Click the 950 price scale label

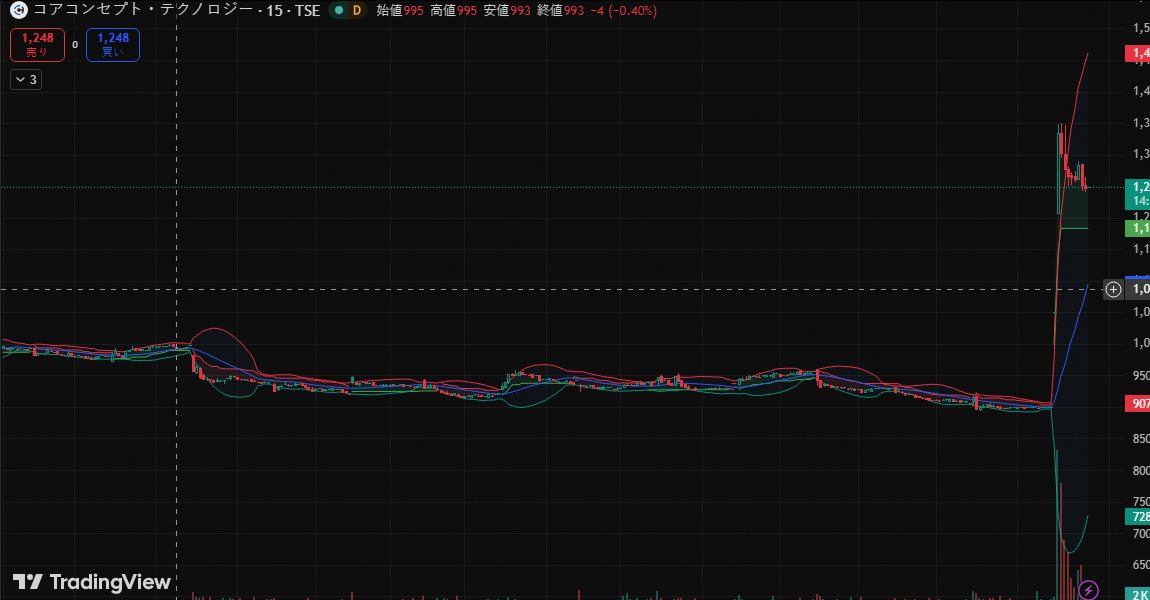[1140, 376]
